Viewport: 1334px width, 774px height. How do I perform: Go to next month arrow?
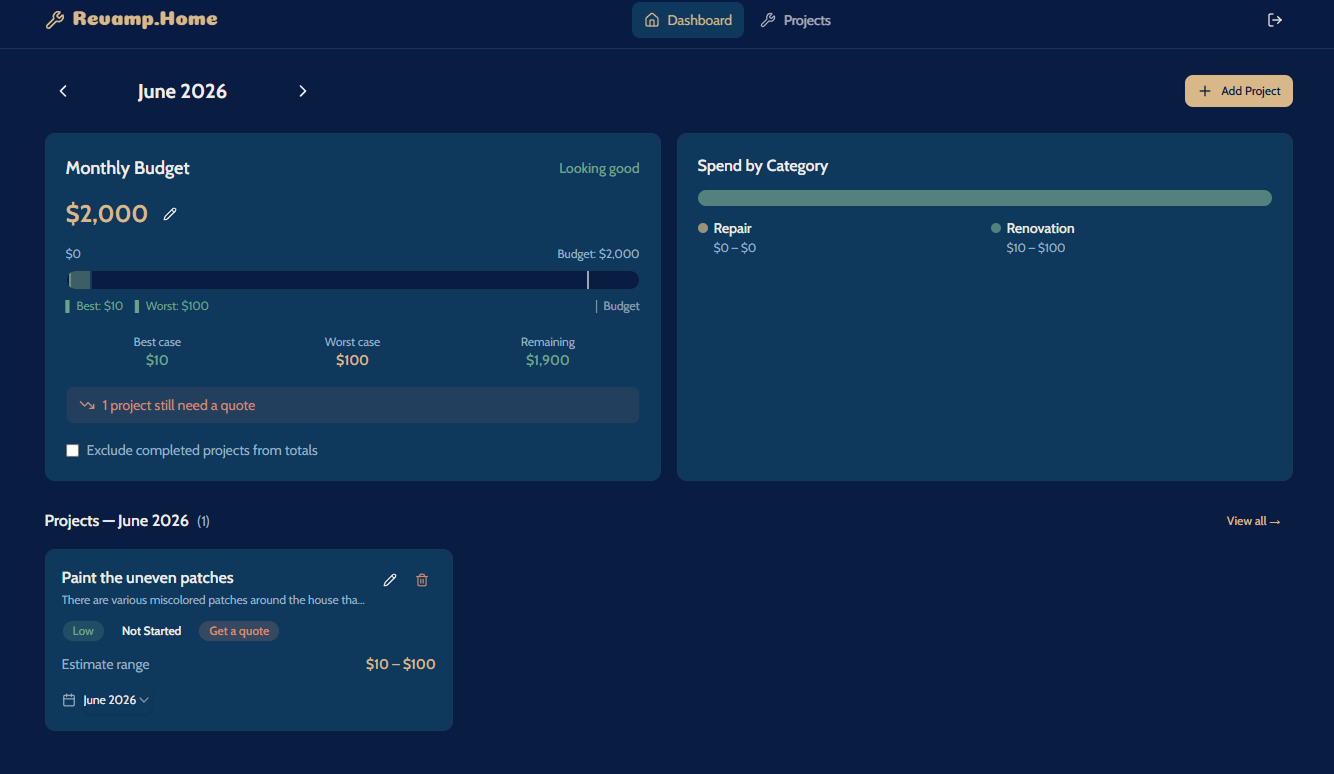pyautogui.click(x=303, y=91)
